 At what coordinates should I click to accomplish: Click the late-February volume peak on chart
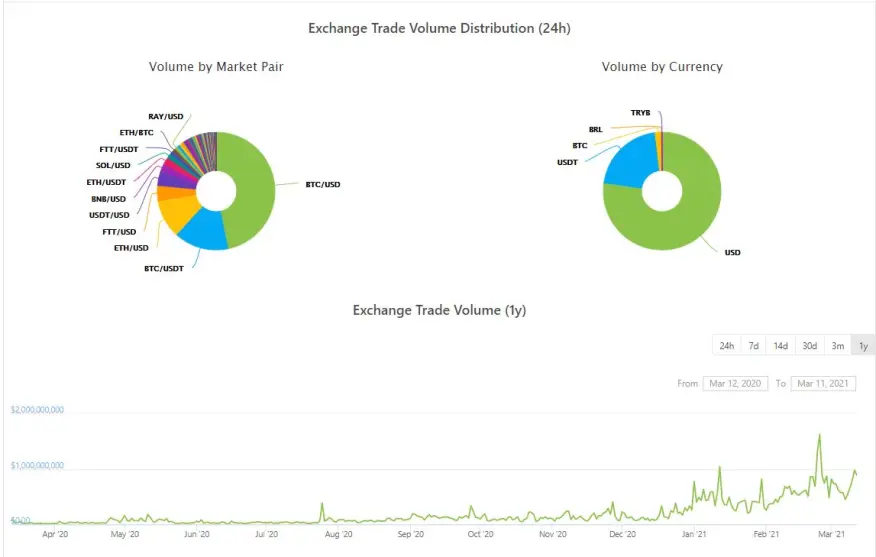(x=820, y=435)
